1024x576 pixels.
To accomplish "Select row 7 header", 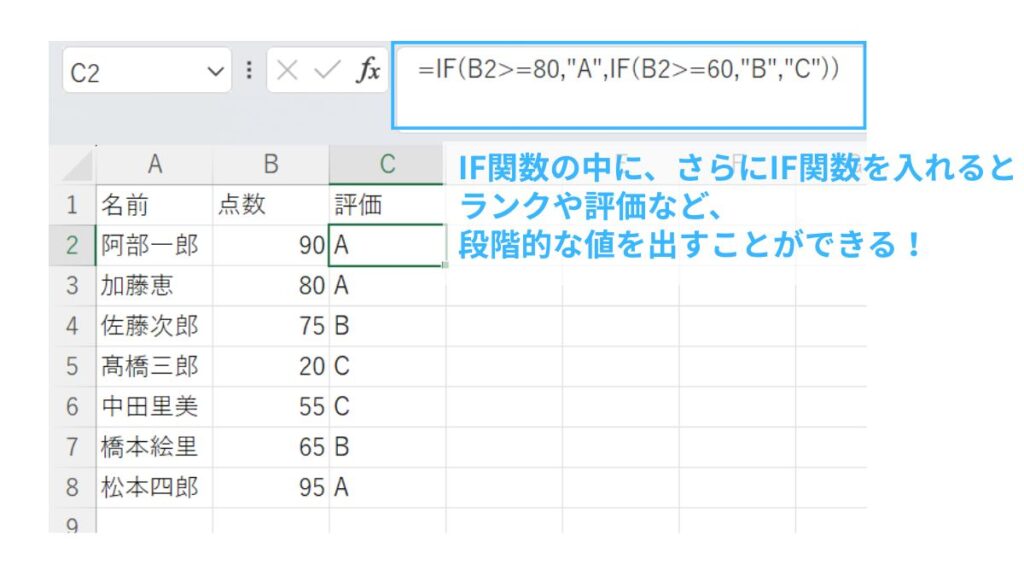I will point(72,447).
